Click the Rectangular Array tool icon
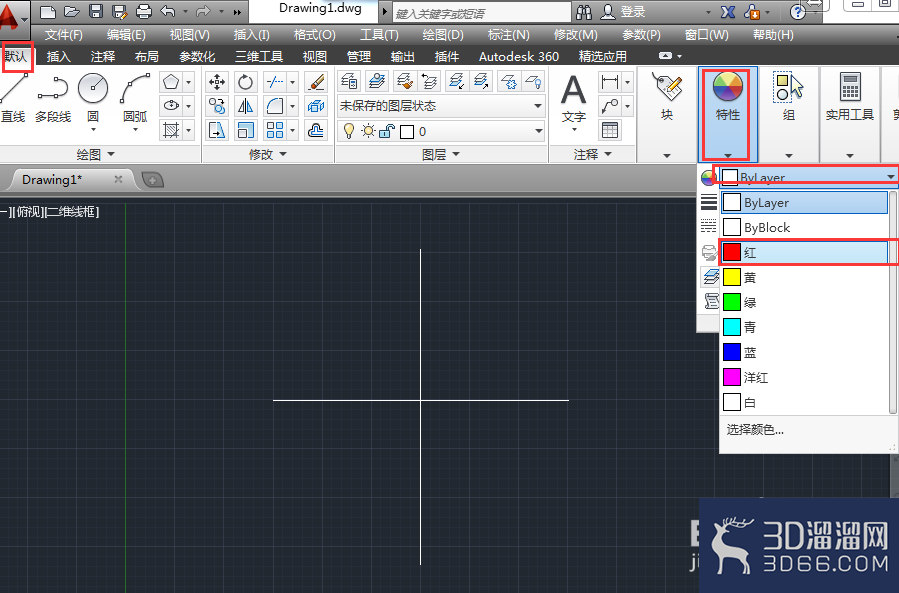This screenshot has width=899, height=593. click(x=275, y=130)
